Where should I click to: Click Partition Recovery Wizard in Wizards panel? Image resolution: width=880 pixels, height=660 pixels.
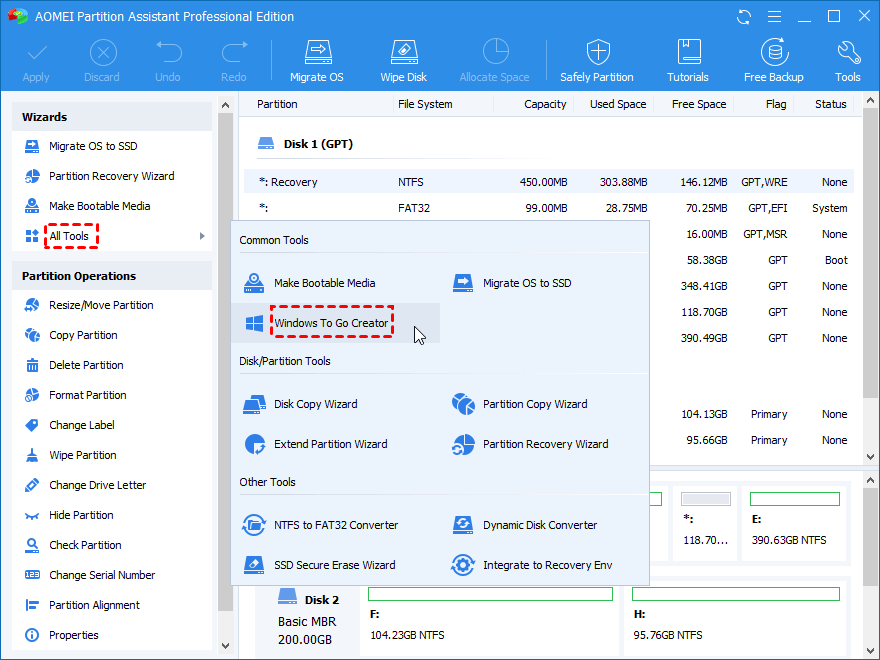[111, 176]
